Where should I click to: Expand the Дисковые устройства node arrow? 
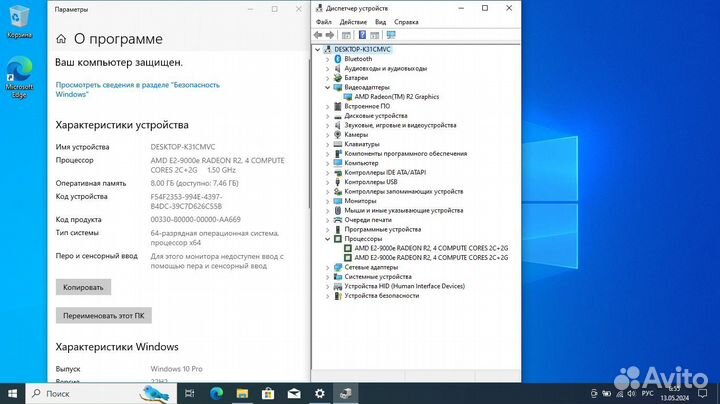(x=327, y=116)
